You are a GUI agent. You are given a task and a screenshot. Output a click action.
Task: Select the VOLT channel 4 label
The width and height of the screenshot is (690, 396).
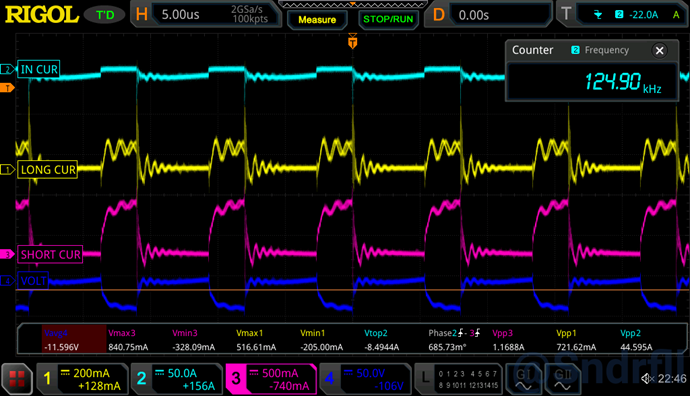[33, 280]
